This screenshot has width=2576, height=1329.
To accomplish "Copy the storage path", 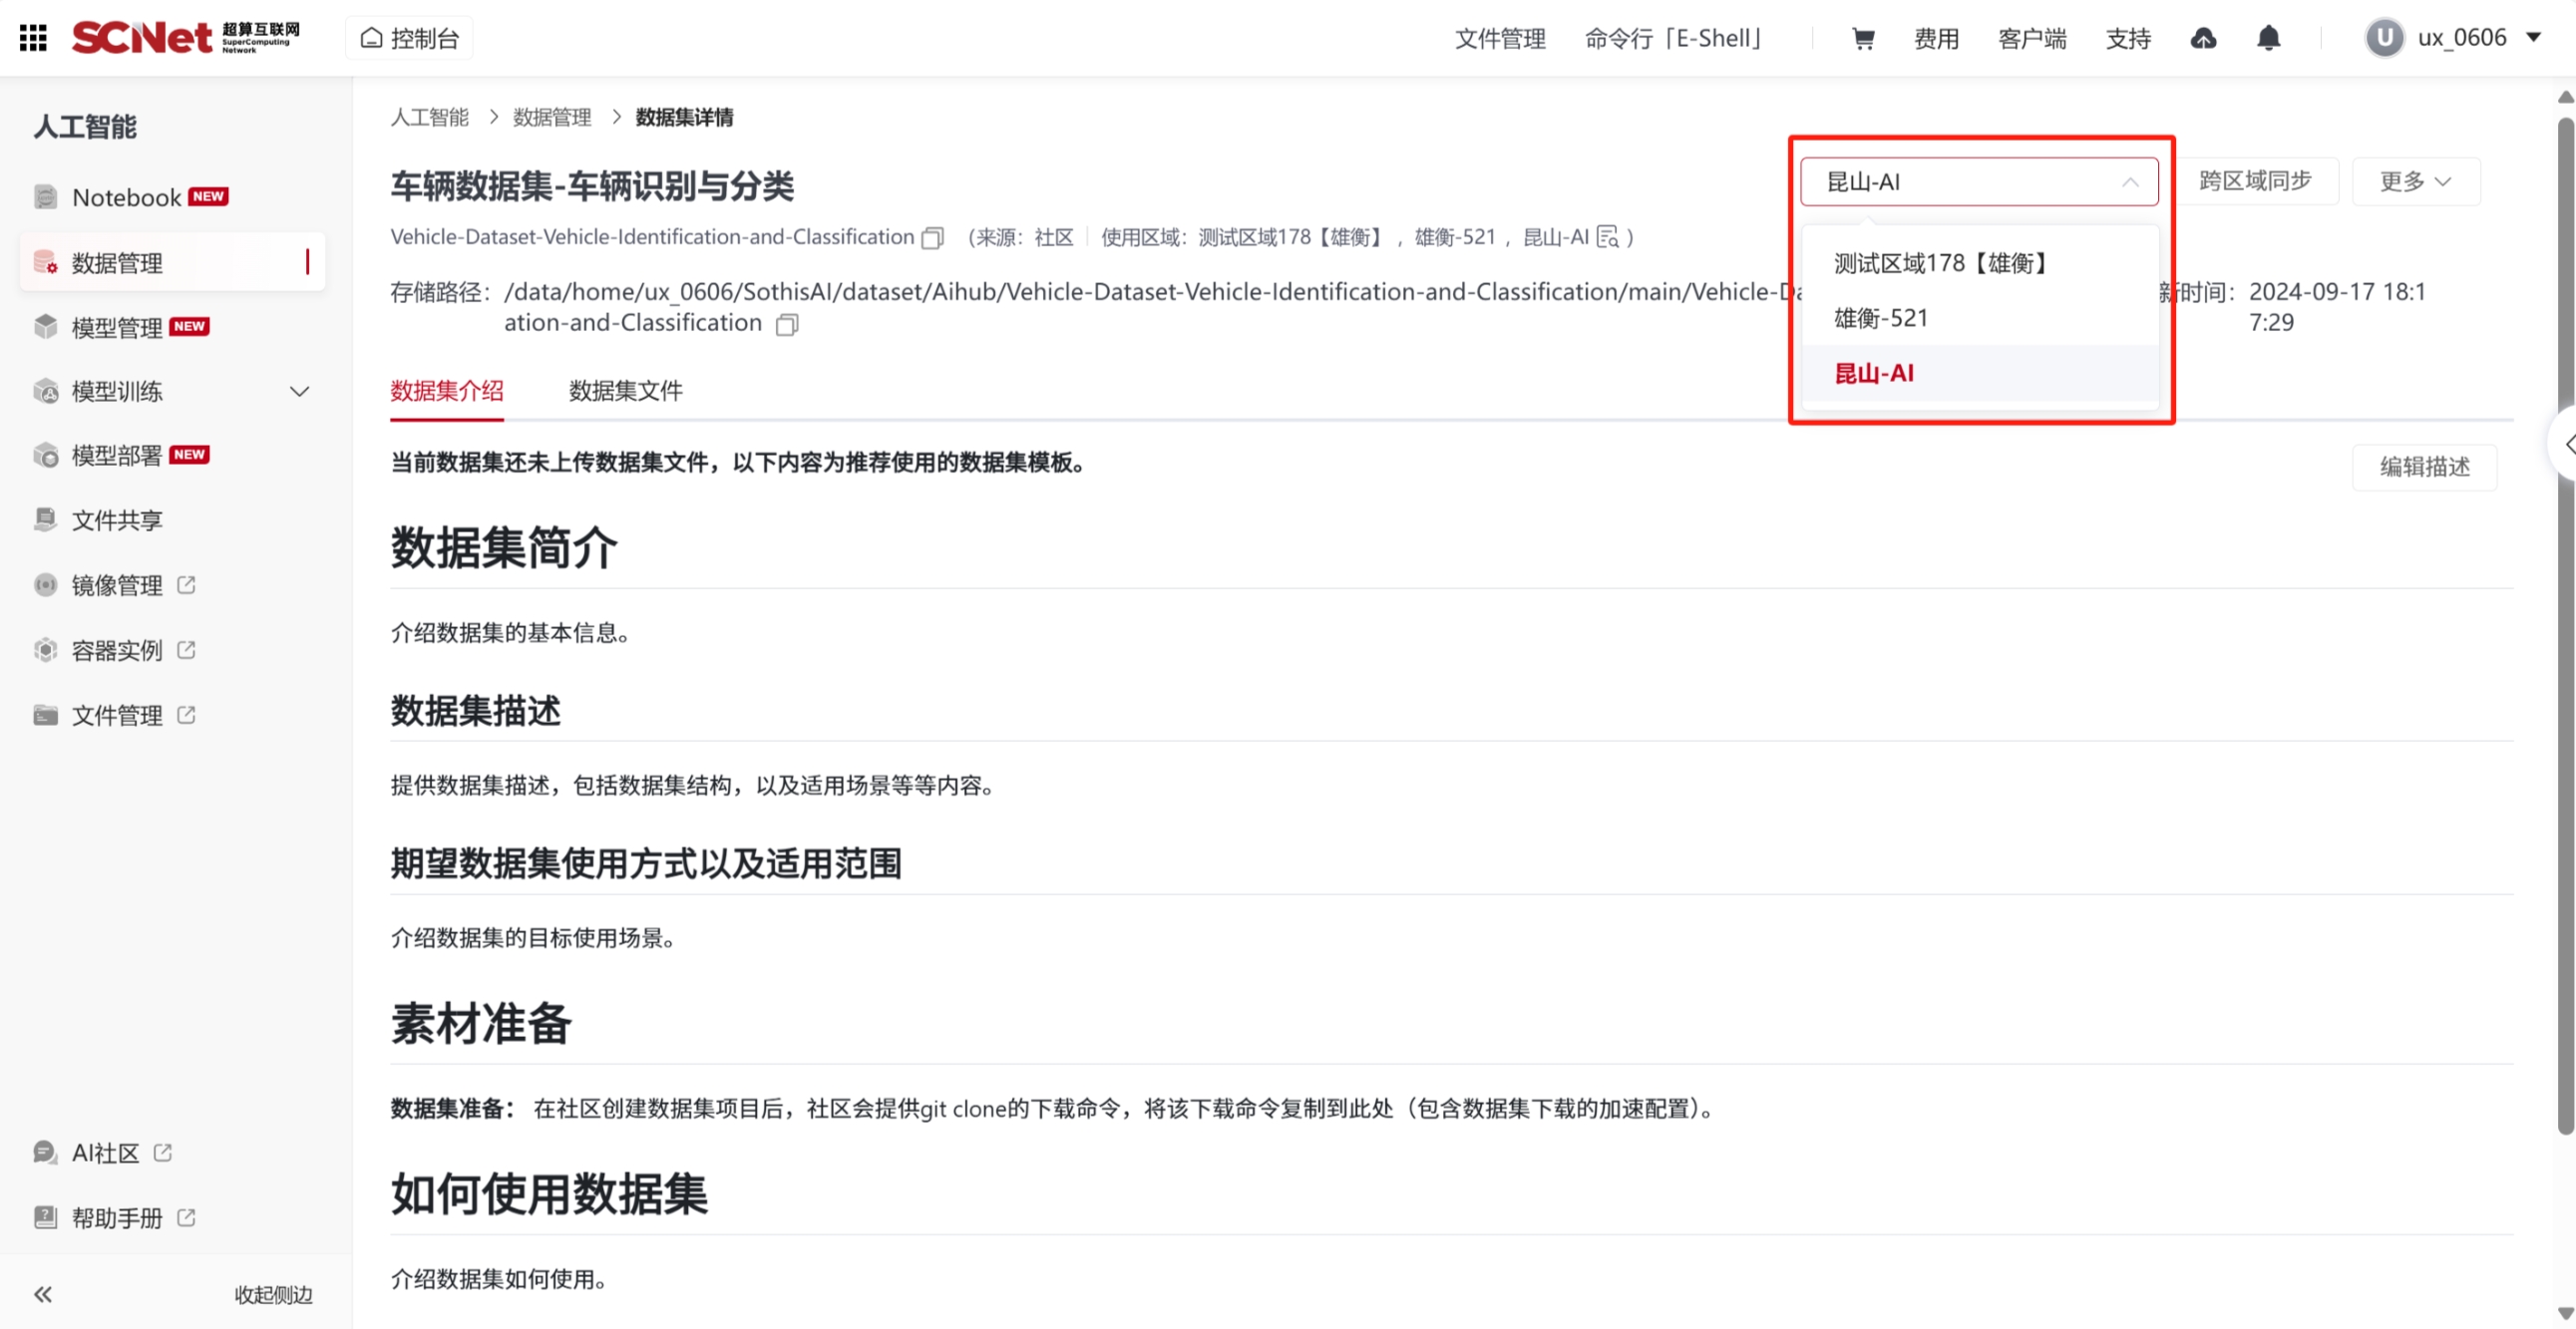I will [x=787, y=324].
